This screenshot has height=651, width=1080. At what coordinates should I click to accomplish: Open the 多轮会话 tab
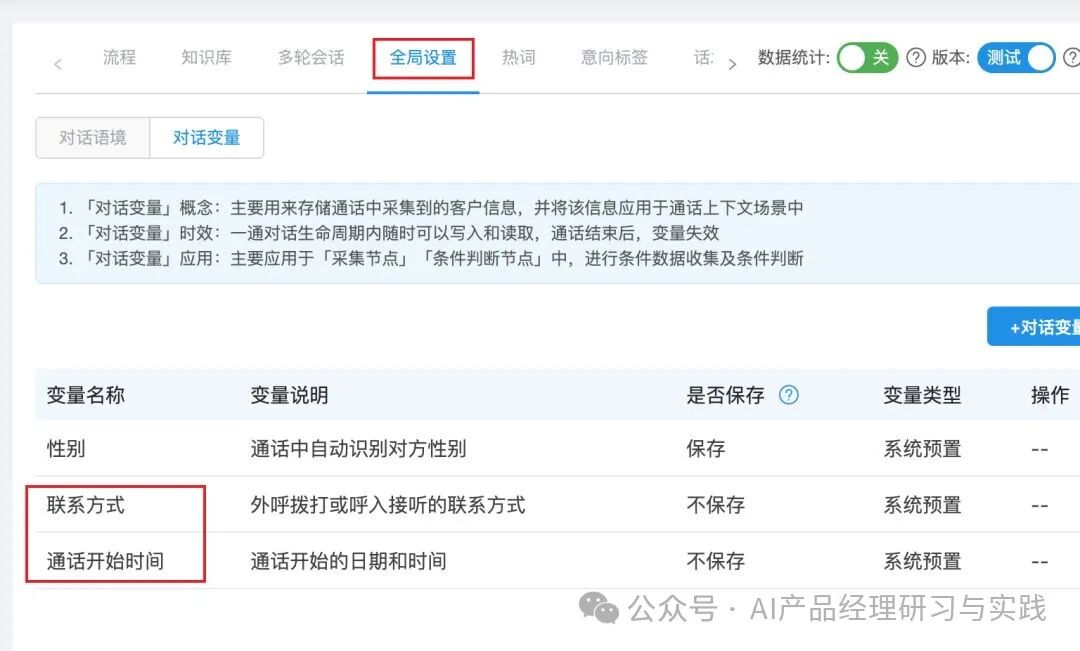point(311,57)
